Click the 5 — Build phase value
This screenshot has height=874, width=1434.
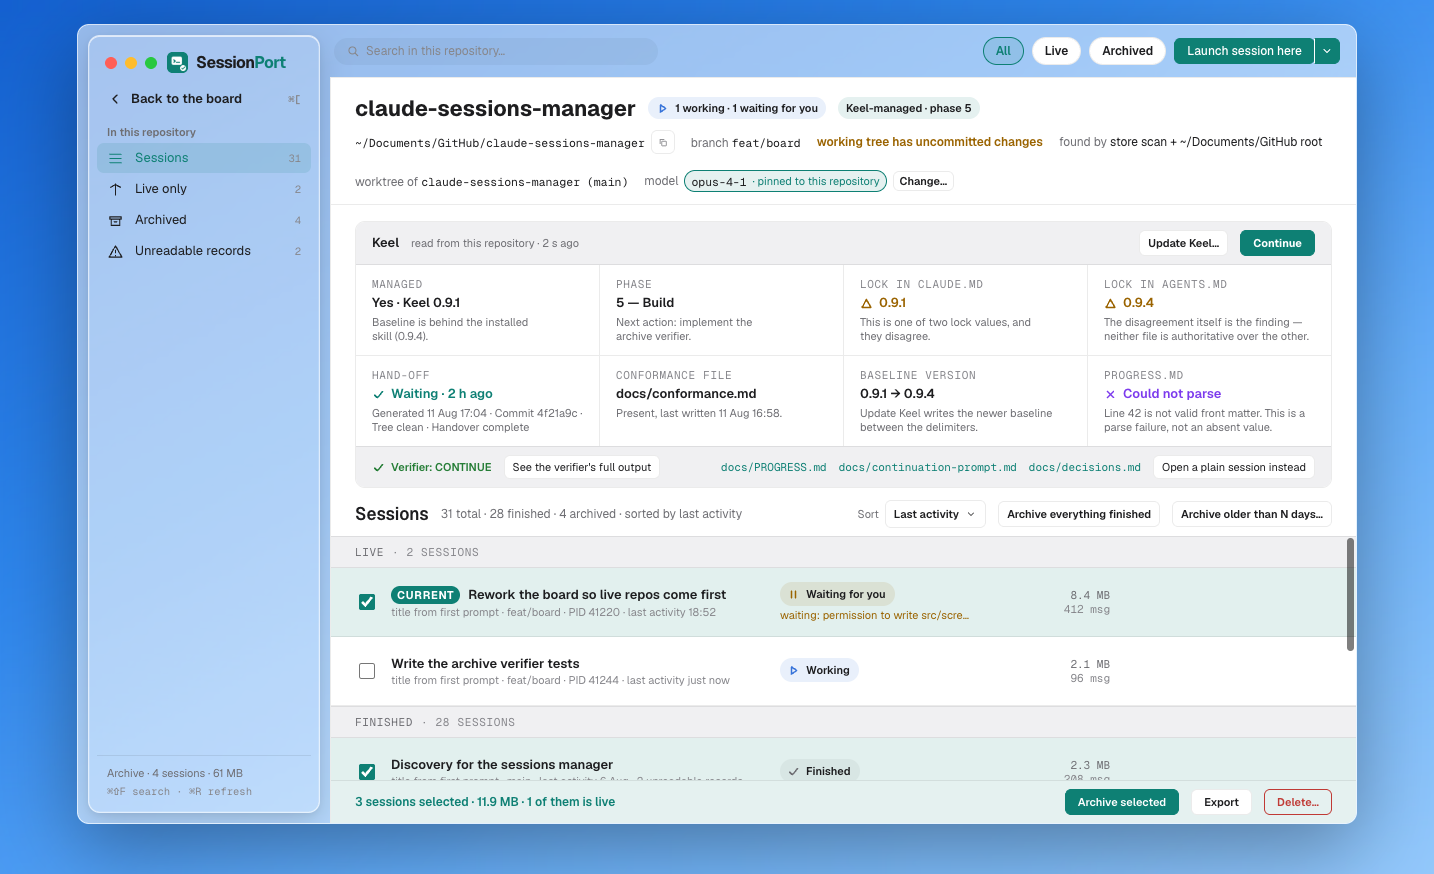tap(645, 303)
